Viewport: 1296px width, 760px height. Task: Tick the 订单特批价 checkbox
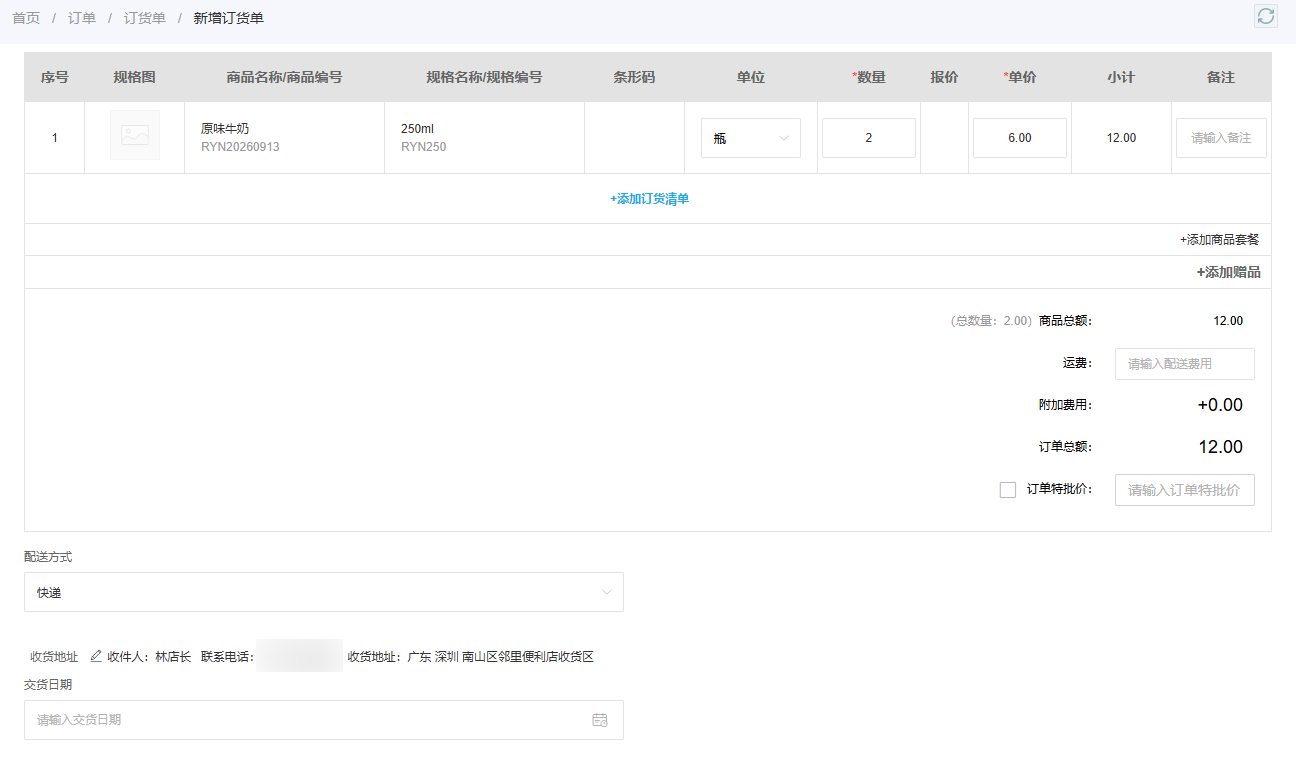[x=1008, y=490]
